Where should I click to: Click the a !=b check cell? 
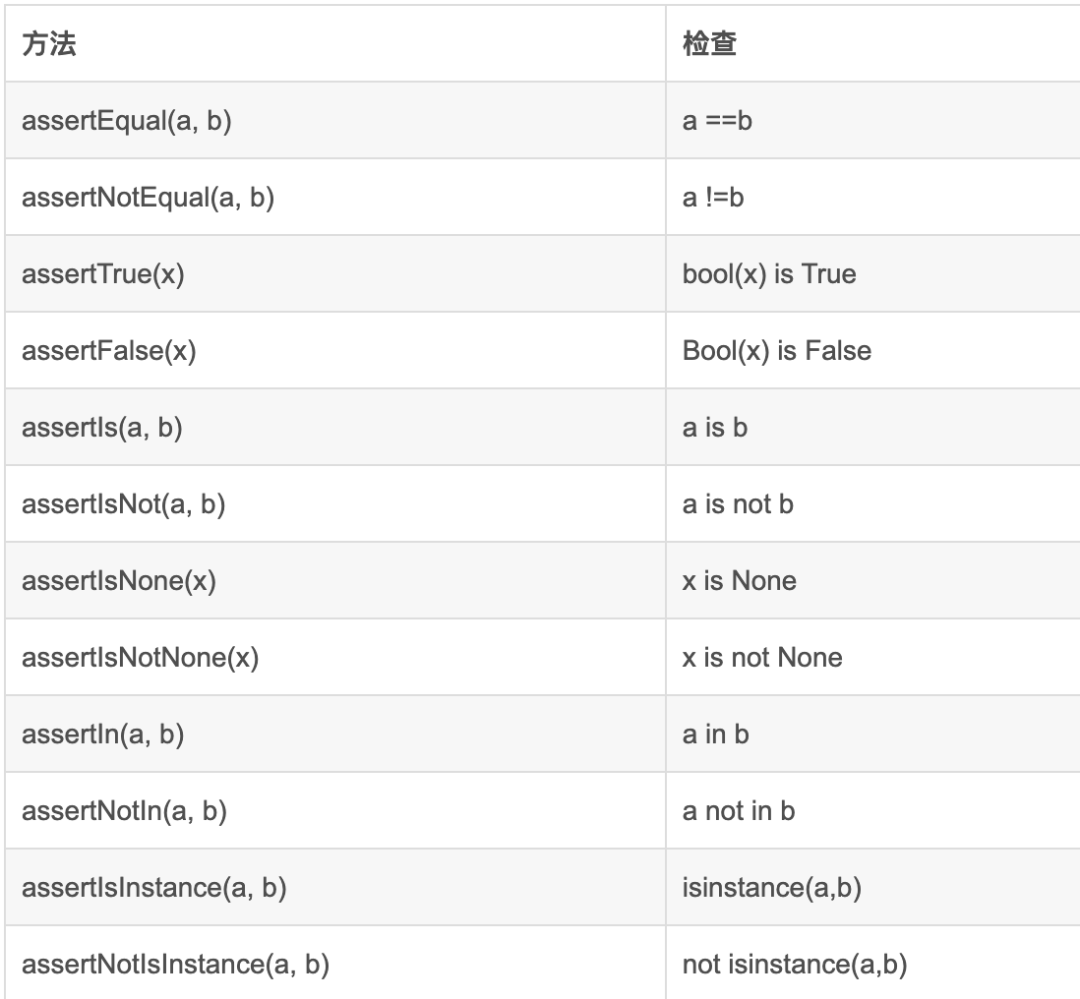click(x=873, y=198)
